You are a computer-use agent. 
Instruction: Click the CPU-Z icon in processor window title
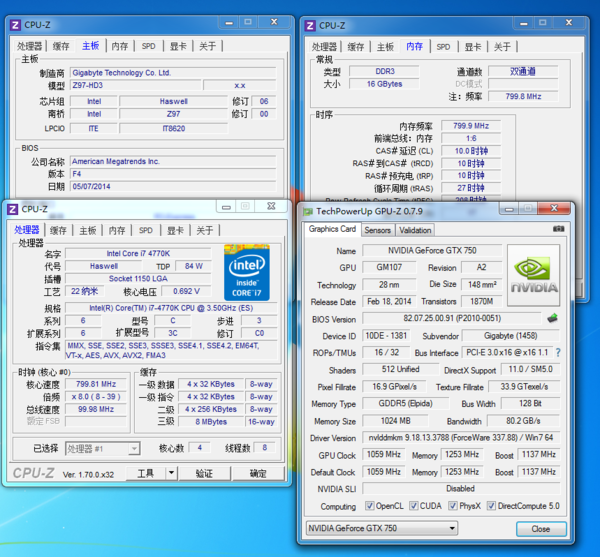point(13,209)
